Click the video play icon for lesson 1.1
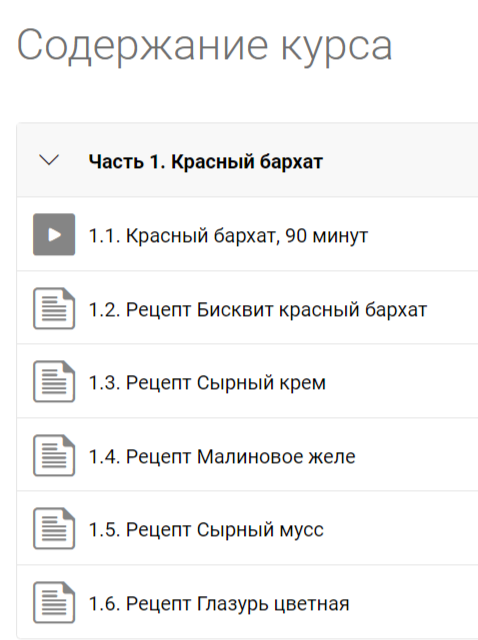Screen dimensions: 478x640 point(54,234)
